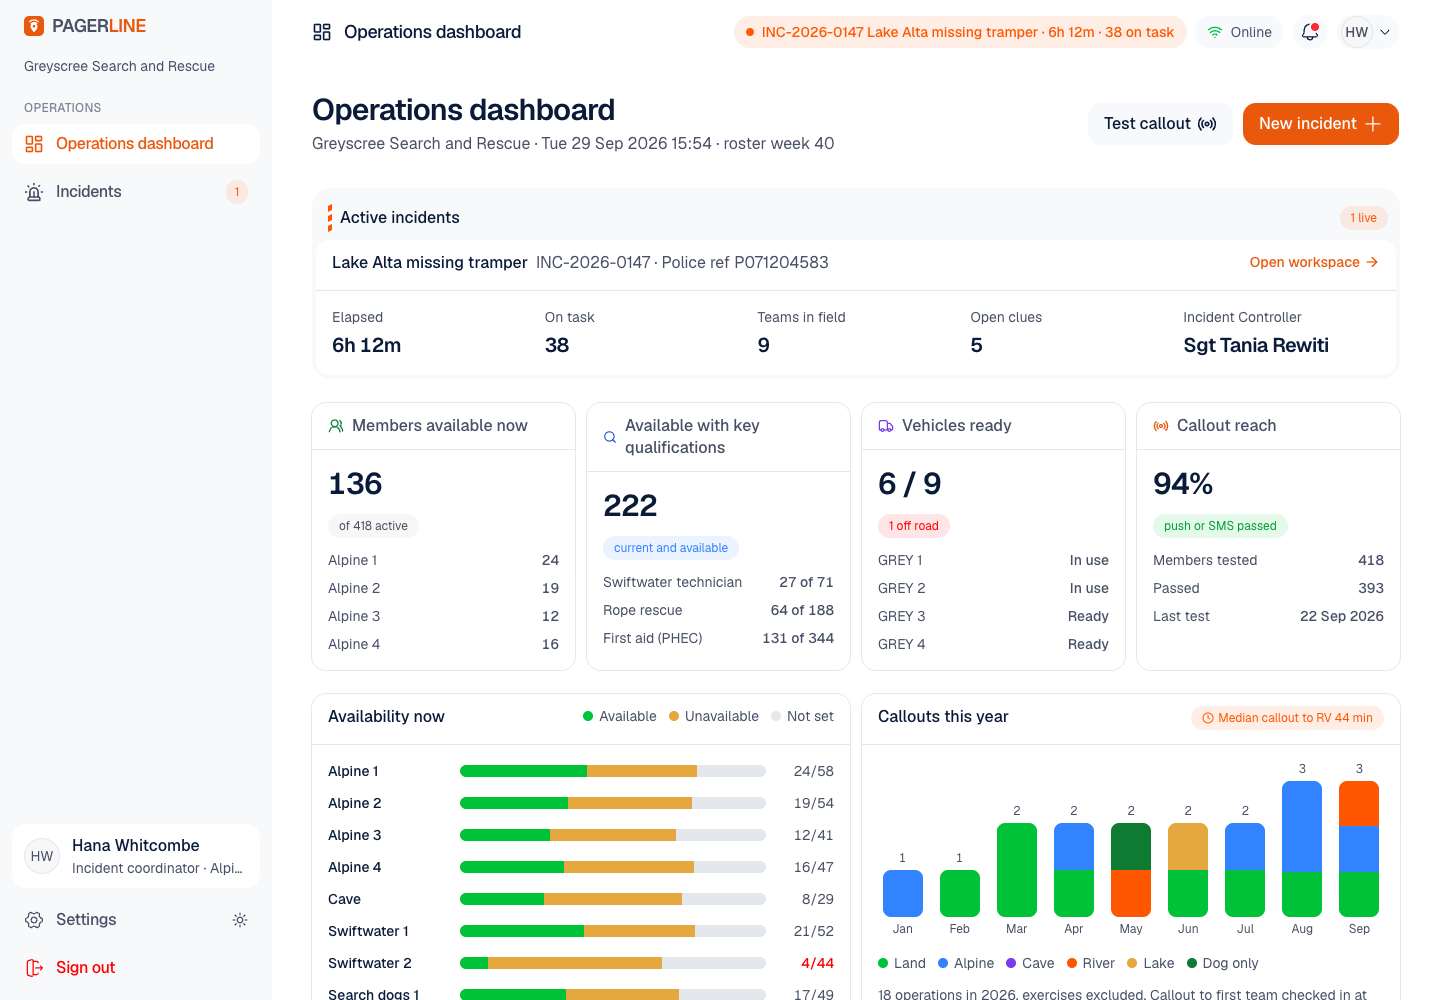
Task: Select Lake Alta missing tramper title
Action: pyautogui.click(x=430, y=262)
